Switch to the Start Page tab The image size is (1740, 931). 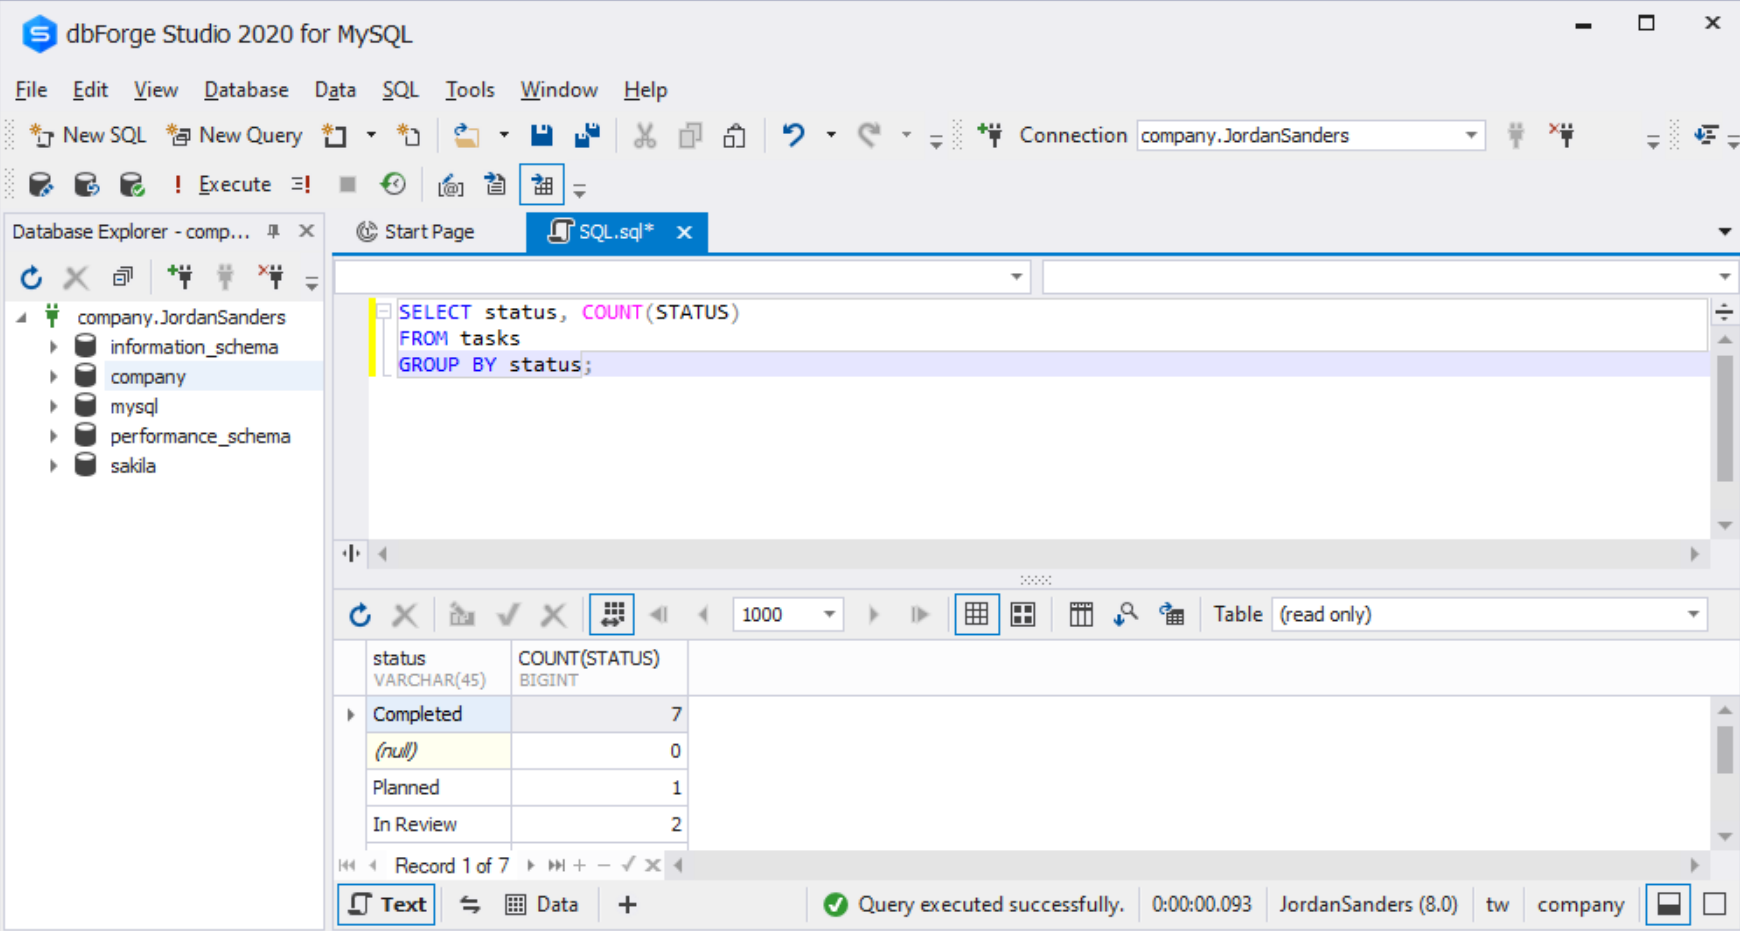click(416, 232)
